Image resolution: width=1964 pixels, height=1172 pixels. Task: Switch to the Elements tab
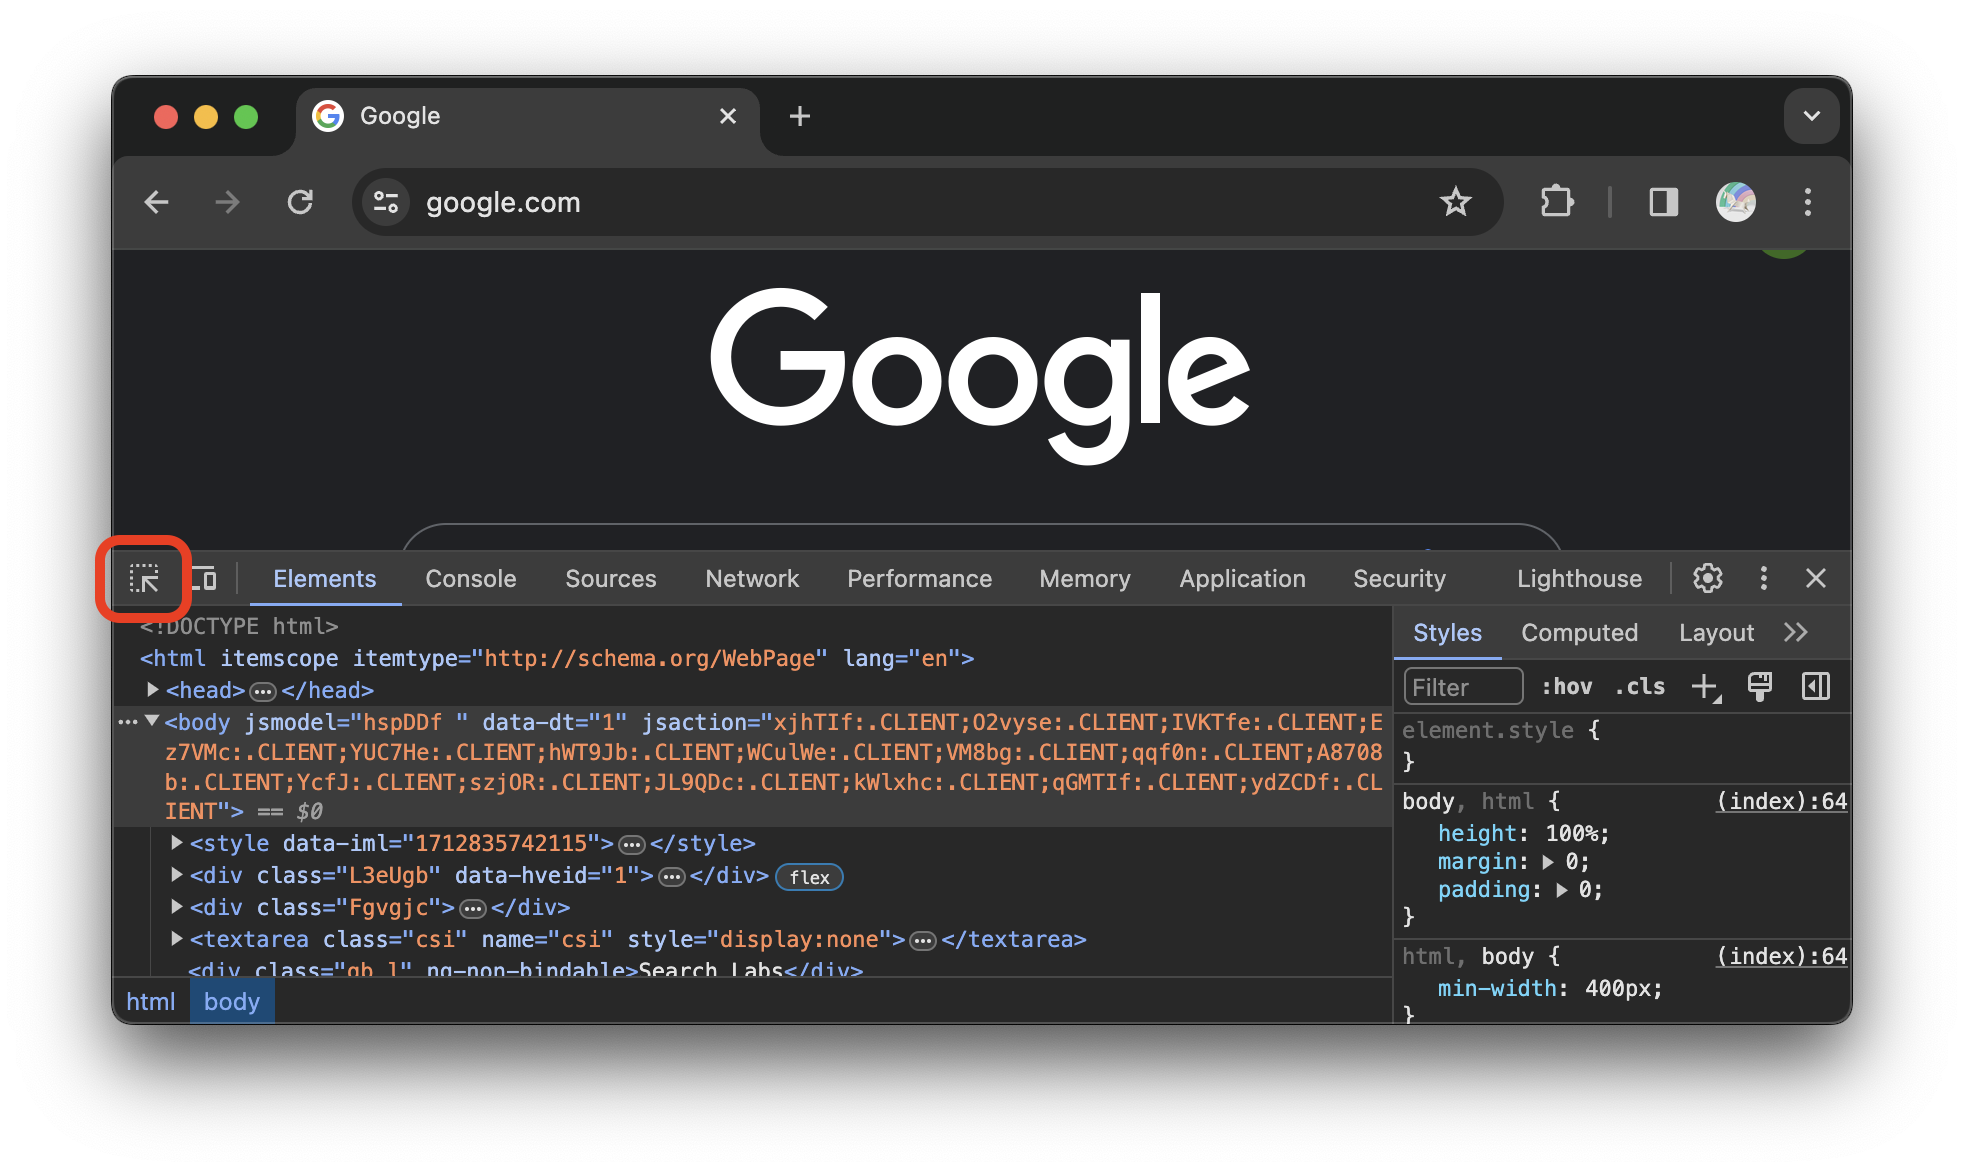325,579
